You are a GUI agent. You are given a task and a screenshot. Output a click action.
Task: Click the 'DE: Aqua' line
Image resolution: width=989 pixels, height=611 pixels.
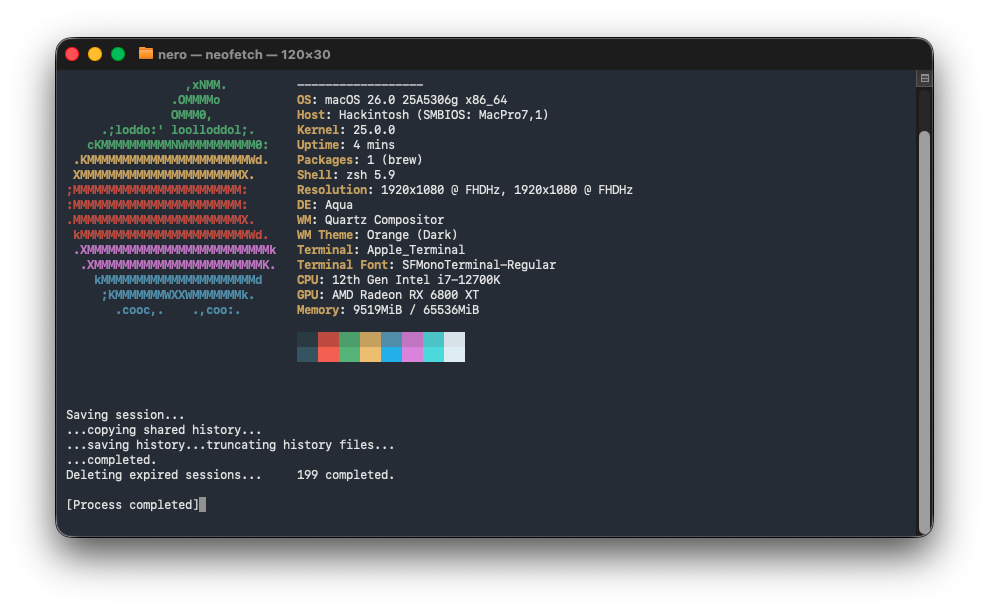pyautogui.click(x=325, y=205)
